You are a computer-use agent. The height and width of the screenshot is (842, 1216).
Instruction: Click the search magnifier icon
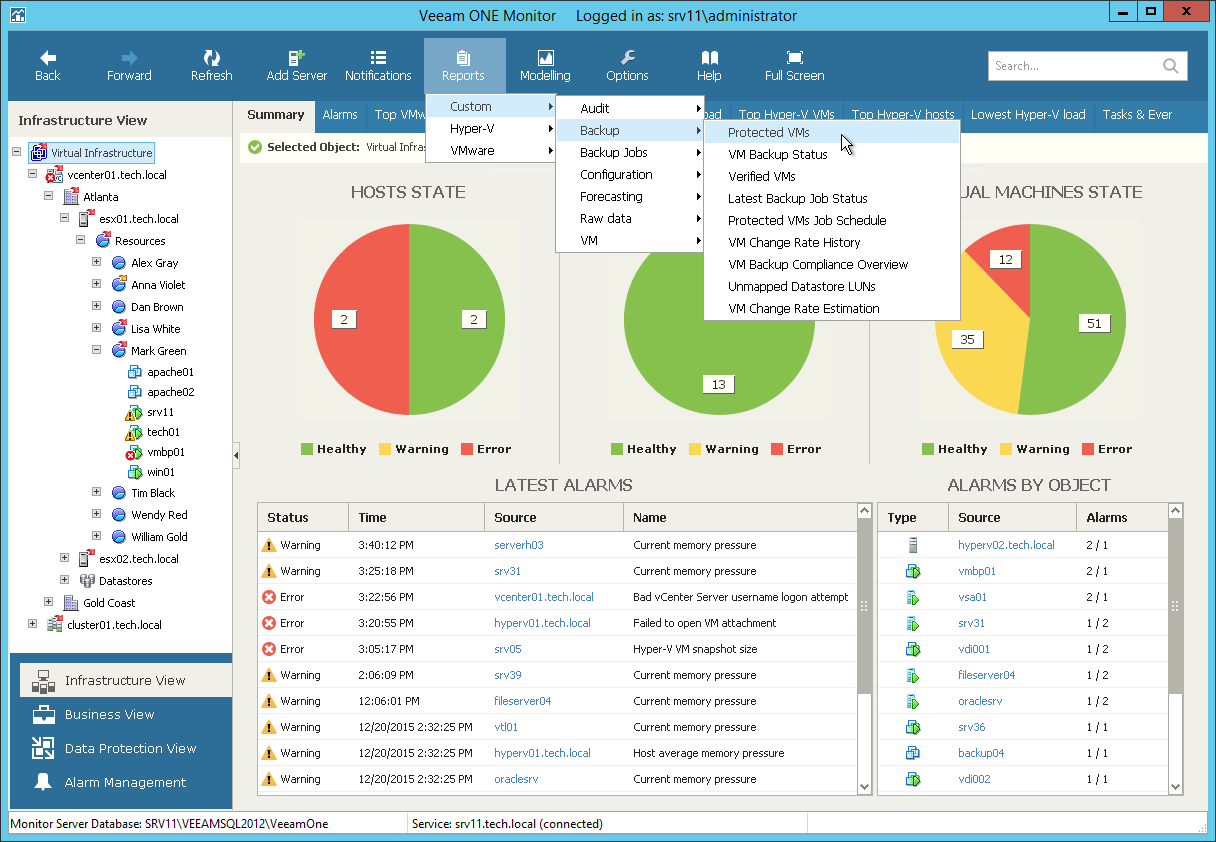pyautogui.click(x=1171, y=66)
